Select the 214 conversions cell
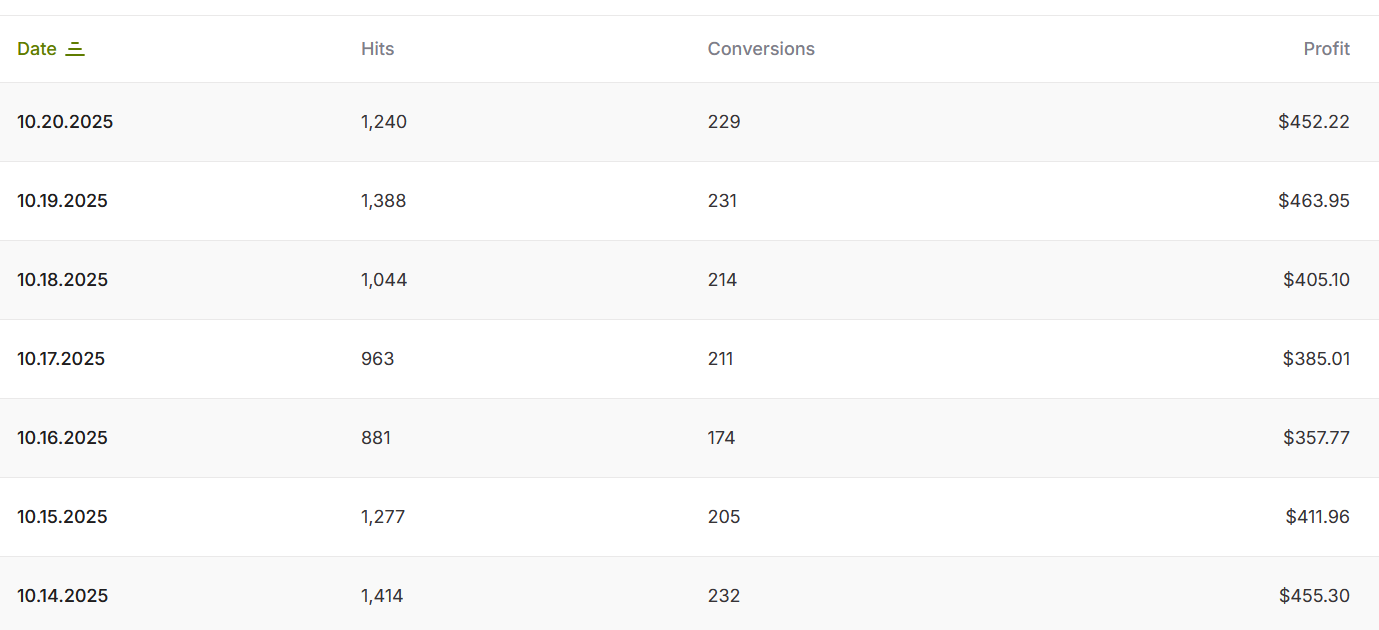Viewport: 1379px width, 630px height. pyautogui.click(x=722, y=280)
